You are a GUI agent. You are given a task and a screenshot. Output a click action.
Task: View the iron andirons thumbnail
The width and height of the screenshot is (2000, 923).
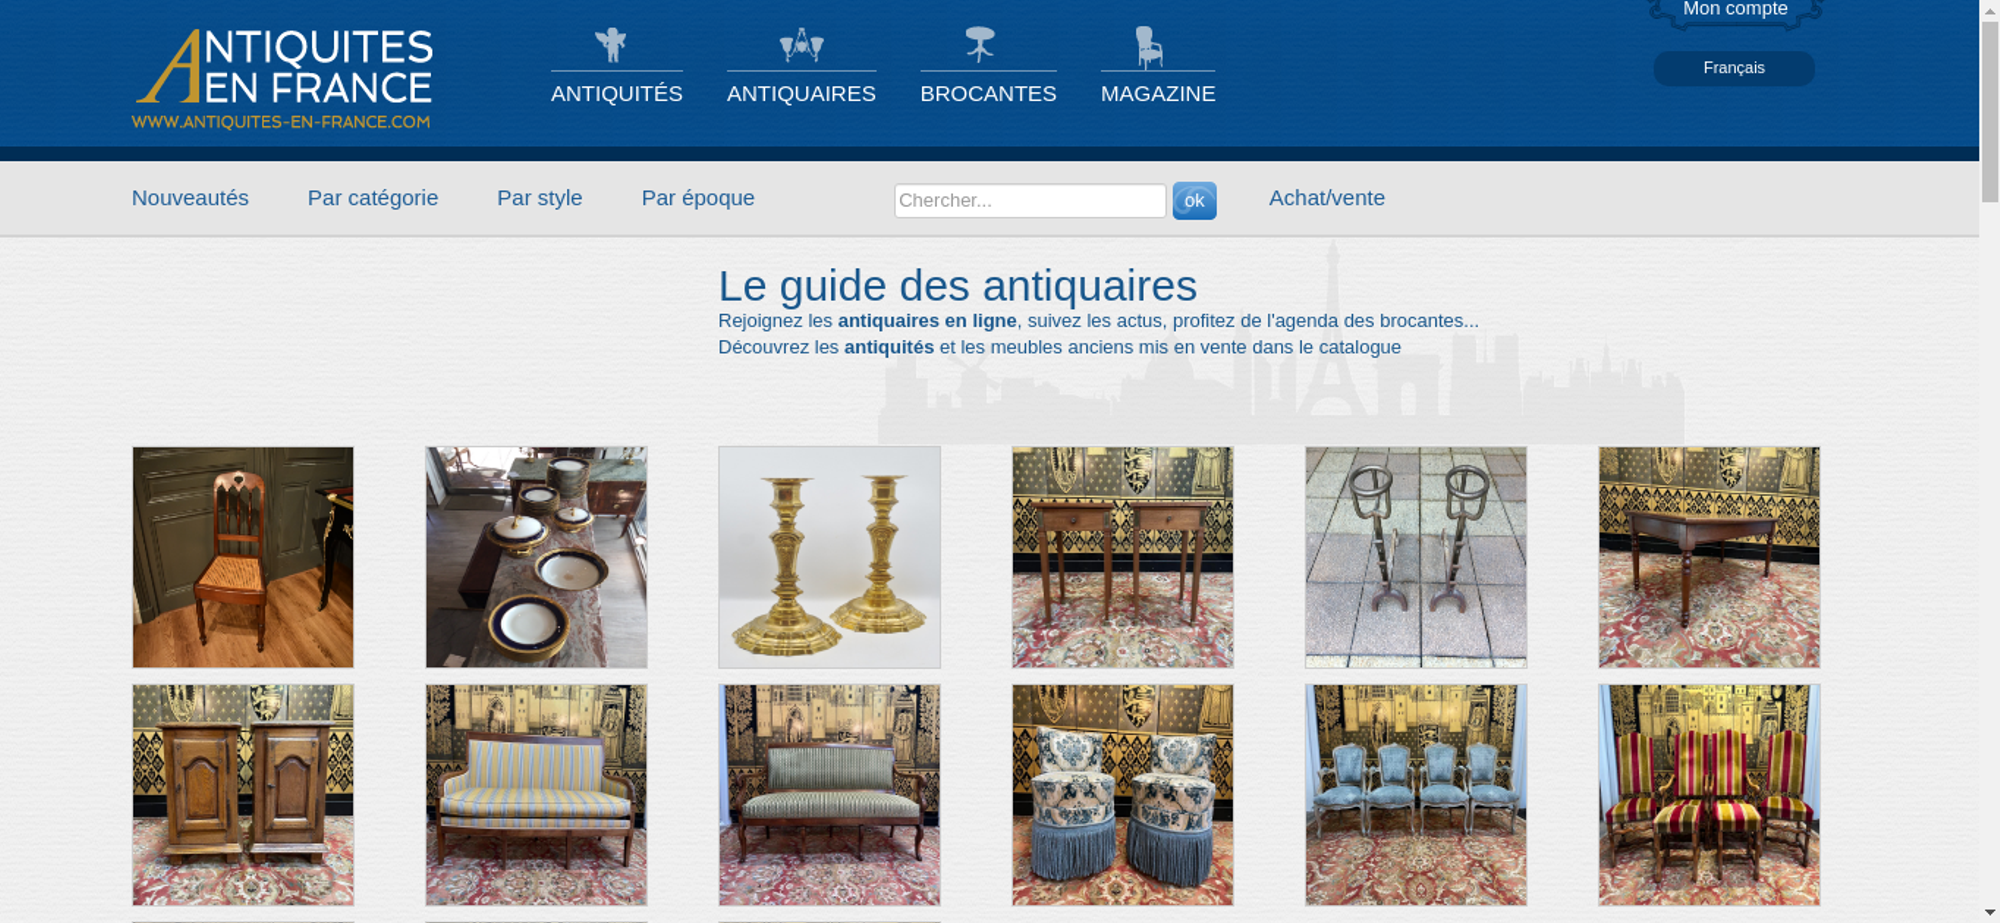pyautogui.click(x=1416, y=557)
